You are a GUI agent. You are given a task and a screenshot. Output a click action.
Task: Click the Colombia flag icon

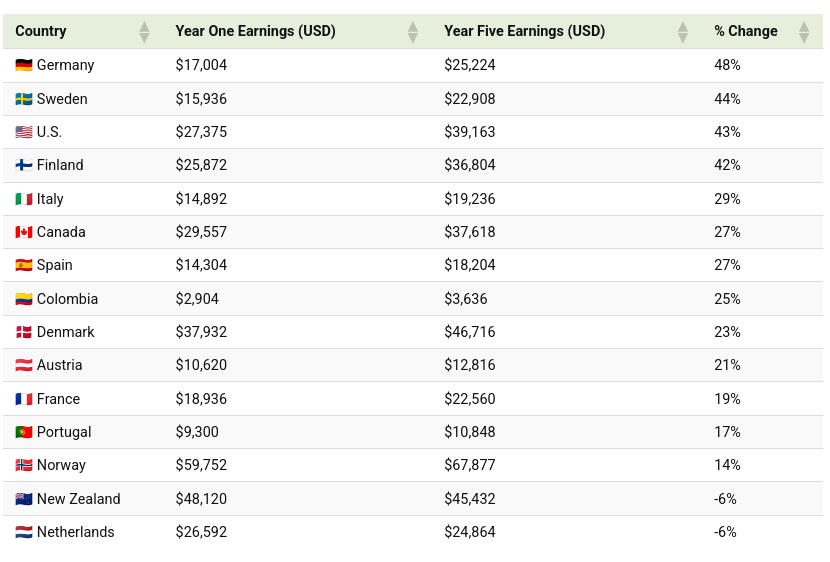coord(24,299)
